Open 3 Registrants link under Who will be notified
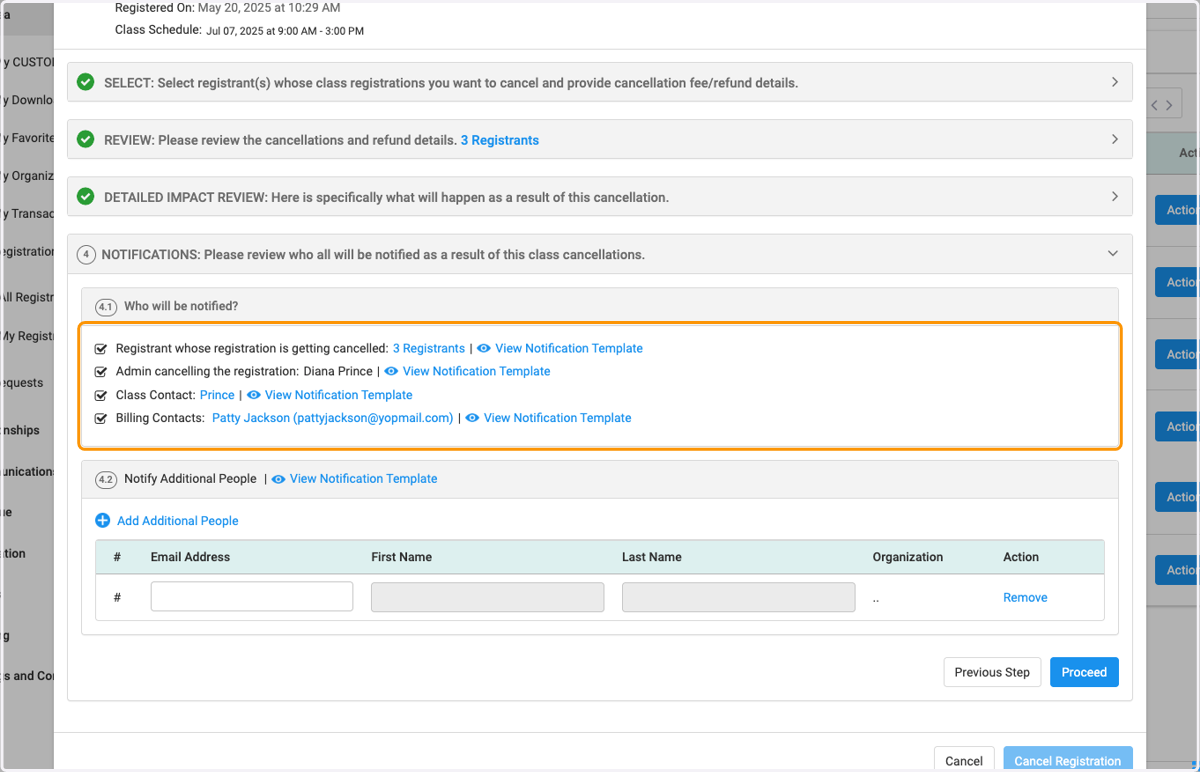Screen dimensions: 1200x772 click(x=429, y=348)
